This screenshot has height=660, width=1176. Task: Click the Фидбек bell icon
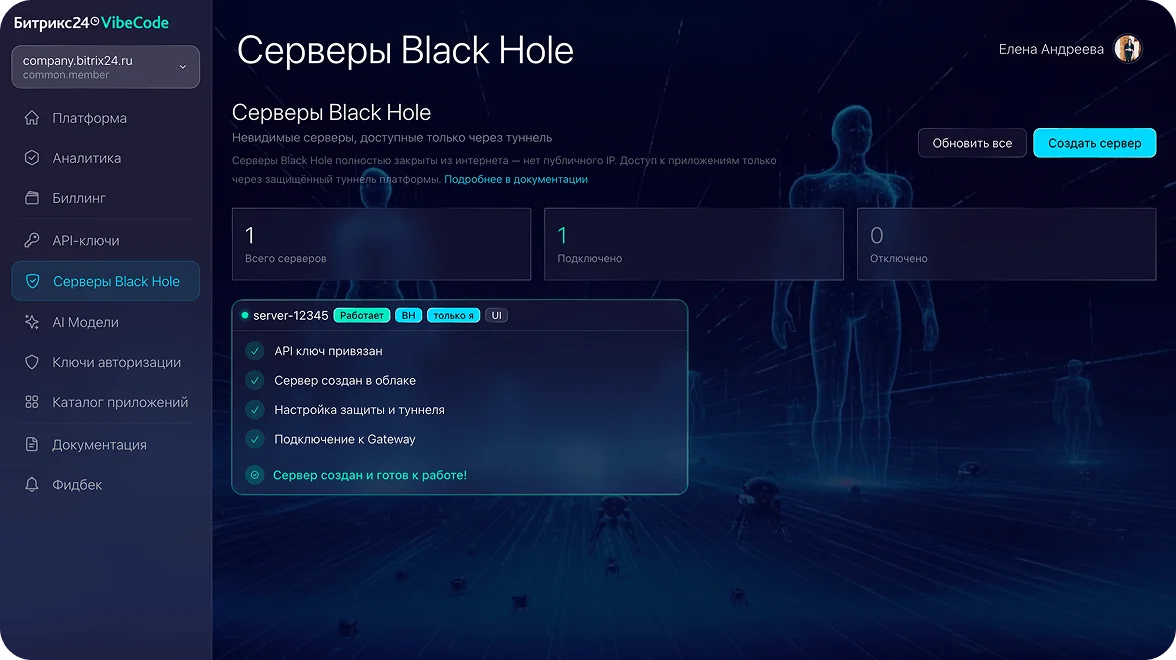coord(32,484)
